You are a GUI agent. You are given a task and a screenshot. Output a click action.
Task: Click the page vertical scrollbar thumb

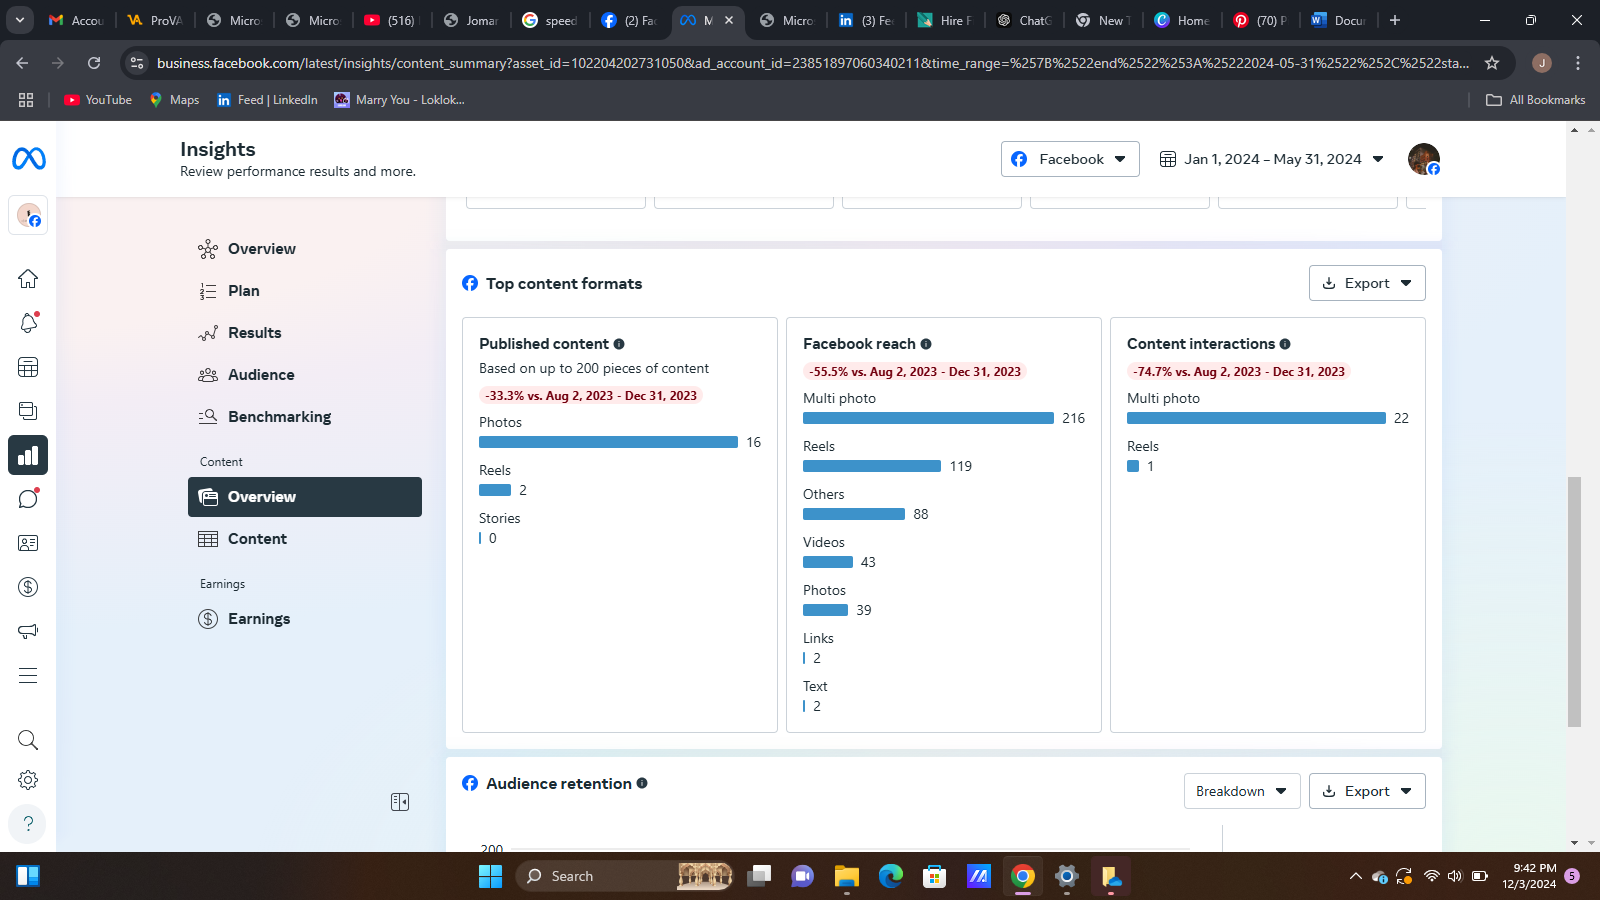point(1574,600)
